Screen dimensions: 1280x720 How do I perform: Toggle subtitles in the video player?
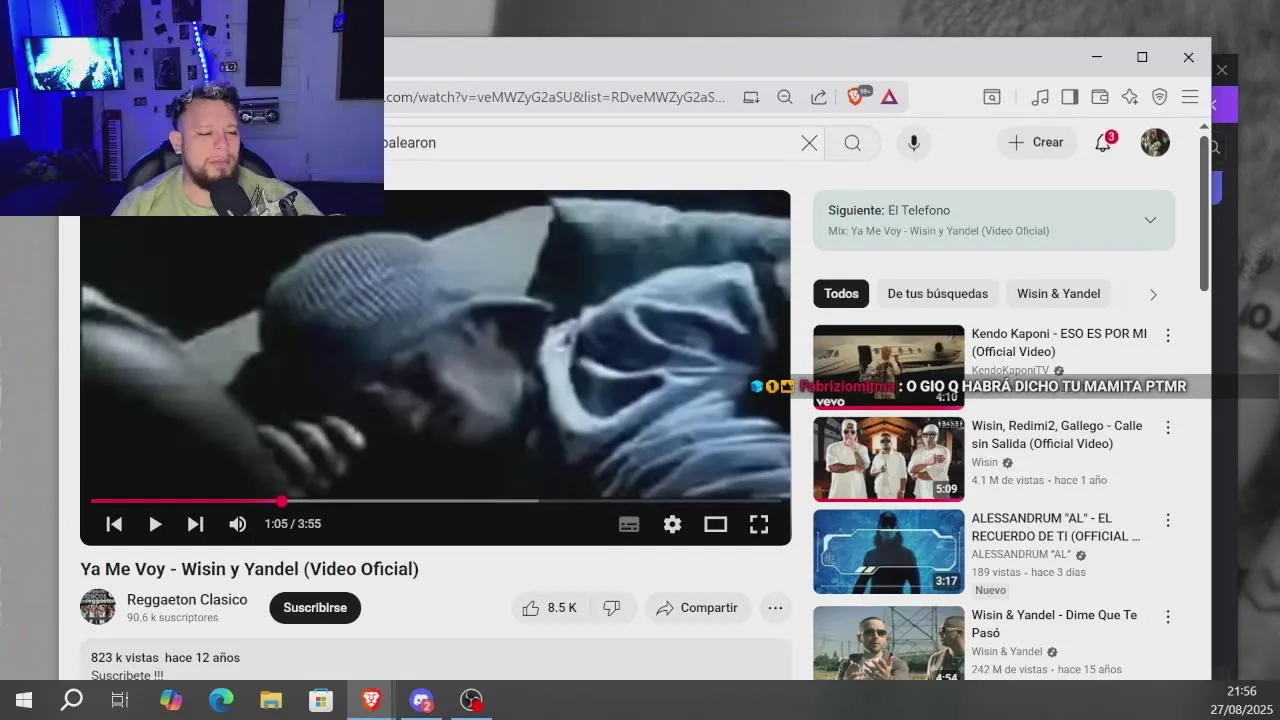pyautogui.click(x=629, y=524)
